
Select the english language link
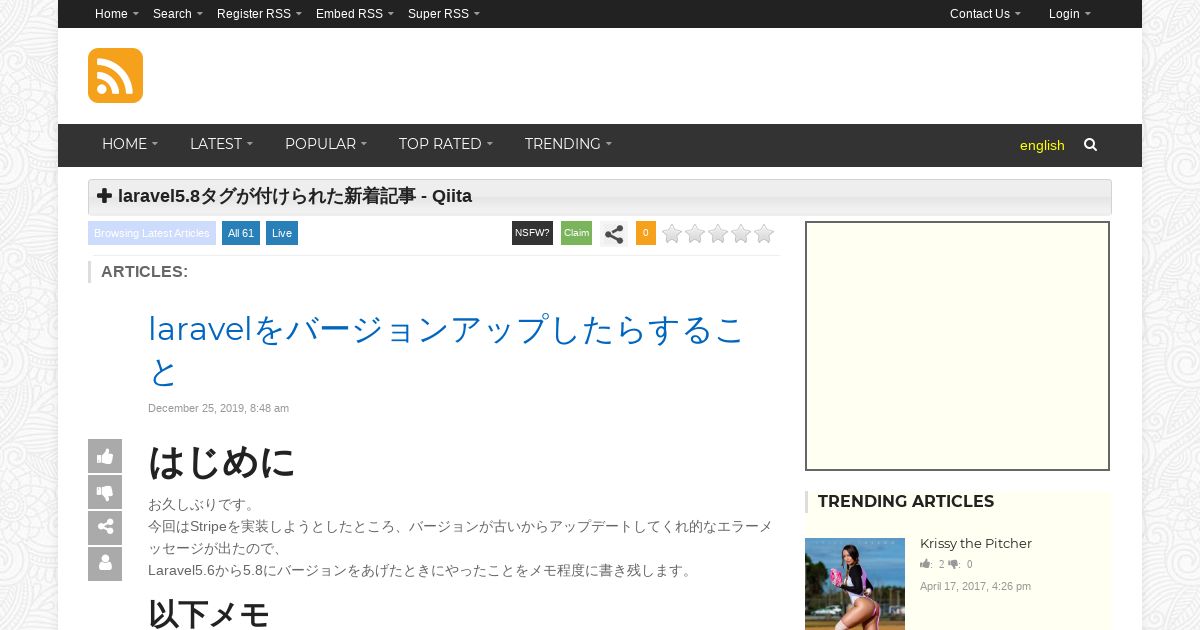click(1042, 145)
